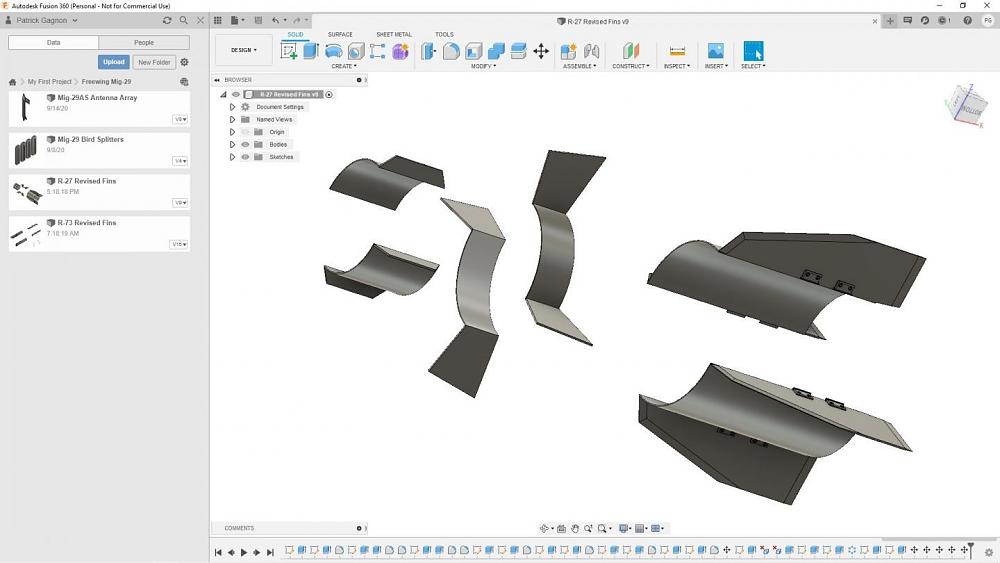
Task: Open data panel settings gear
Action: [184, 62]
